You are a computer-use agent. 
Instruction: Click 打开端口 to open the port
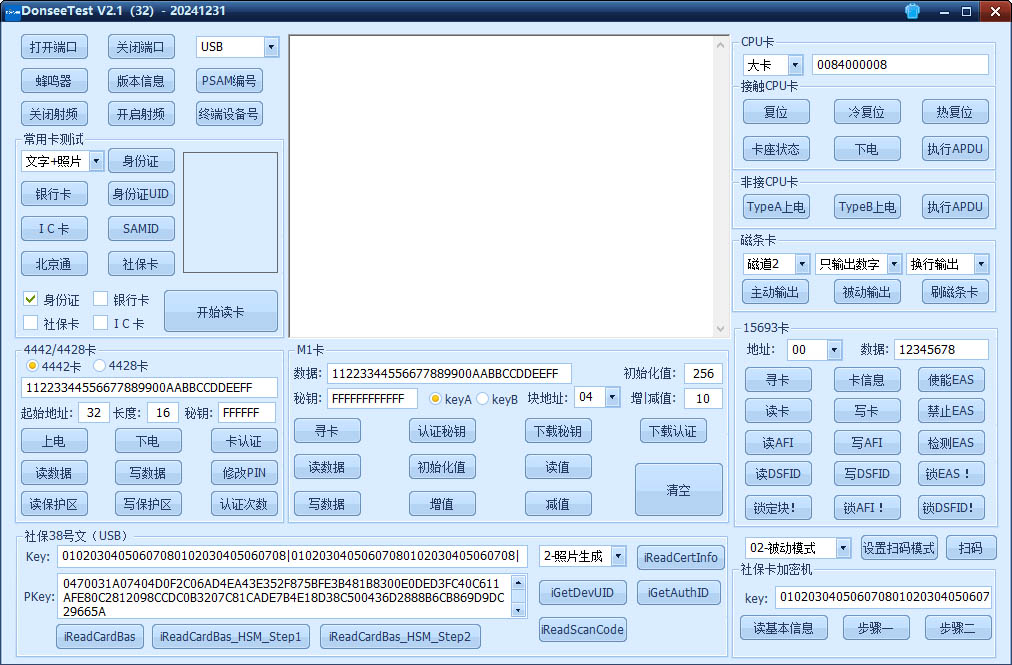(54, 46)
